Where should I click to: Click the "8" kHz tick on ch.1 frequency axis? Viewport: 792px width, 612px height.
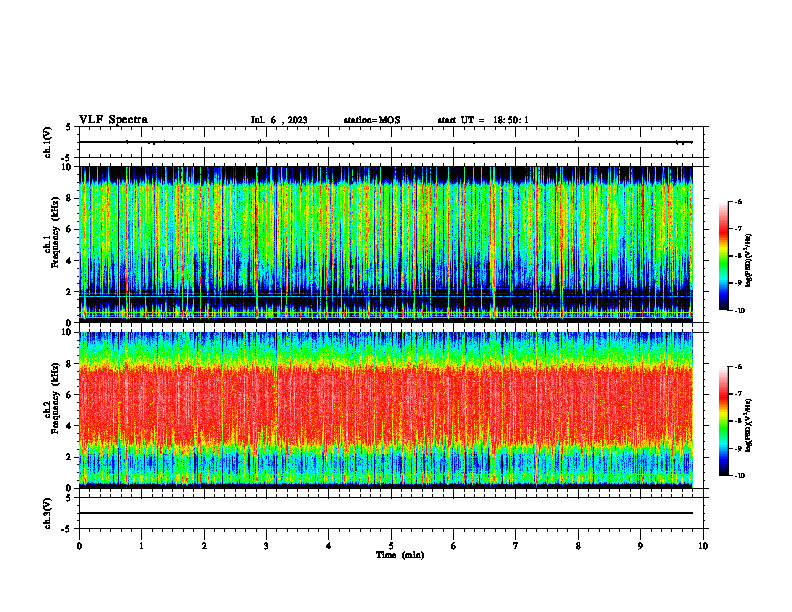click(x=70, y=198)
